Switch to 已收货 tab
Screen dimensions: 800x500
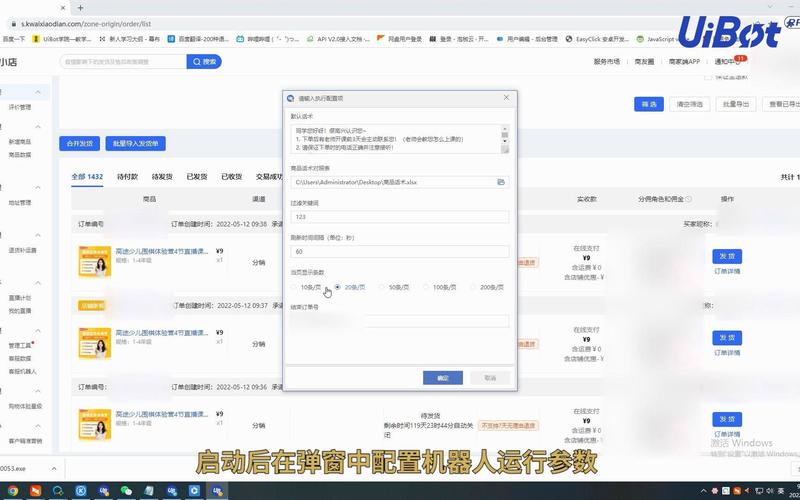click(232, 177)
